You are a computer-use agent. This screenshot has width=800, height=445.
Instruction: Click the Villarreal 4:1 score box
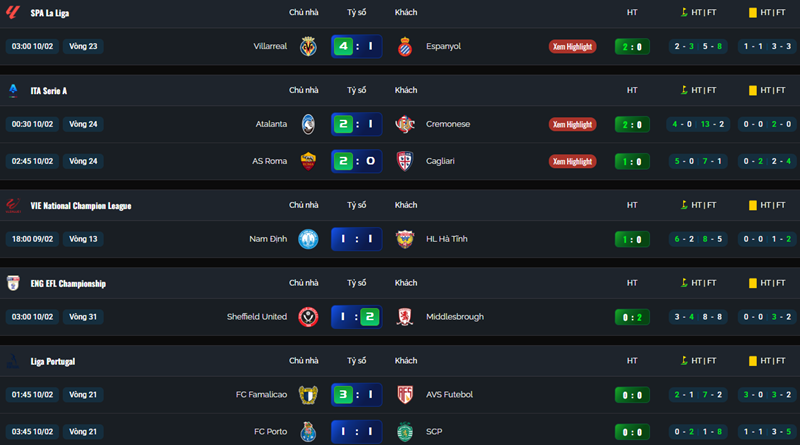(x=356, y=46)
